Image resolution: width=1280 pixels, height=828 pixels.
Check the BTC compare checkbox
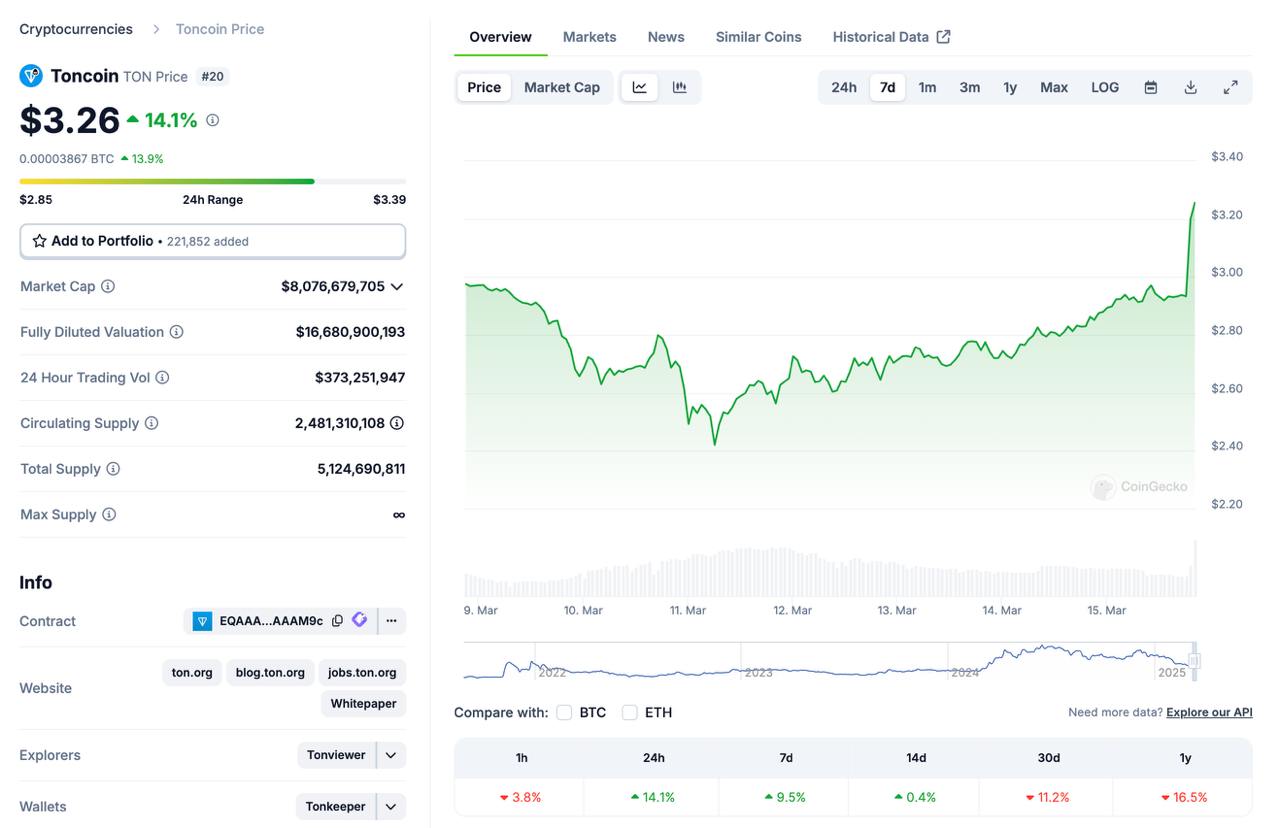click(564, 712)
